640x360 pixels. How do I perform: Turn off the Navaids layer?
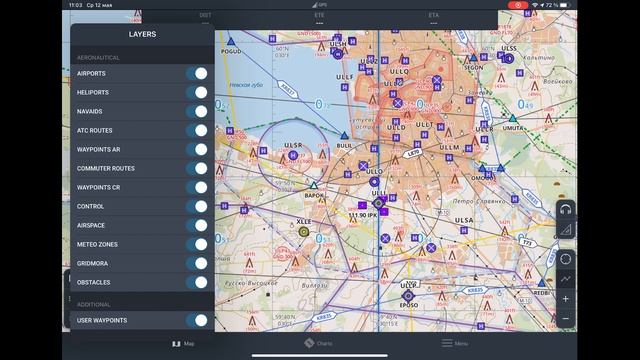(197, 111)
